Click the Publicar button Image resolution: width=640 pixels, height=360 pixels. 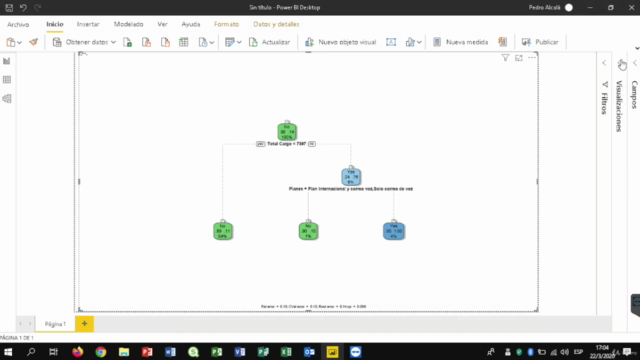click(x=540, y=42)
